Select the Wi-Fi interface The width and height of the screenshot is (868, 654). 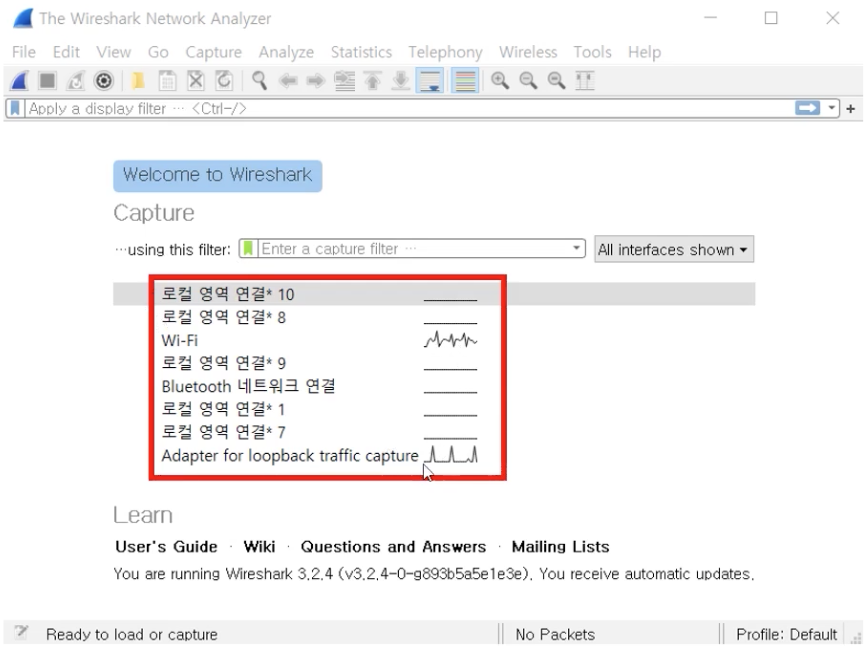[434, 340]
